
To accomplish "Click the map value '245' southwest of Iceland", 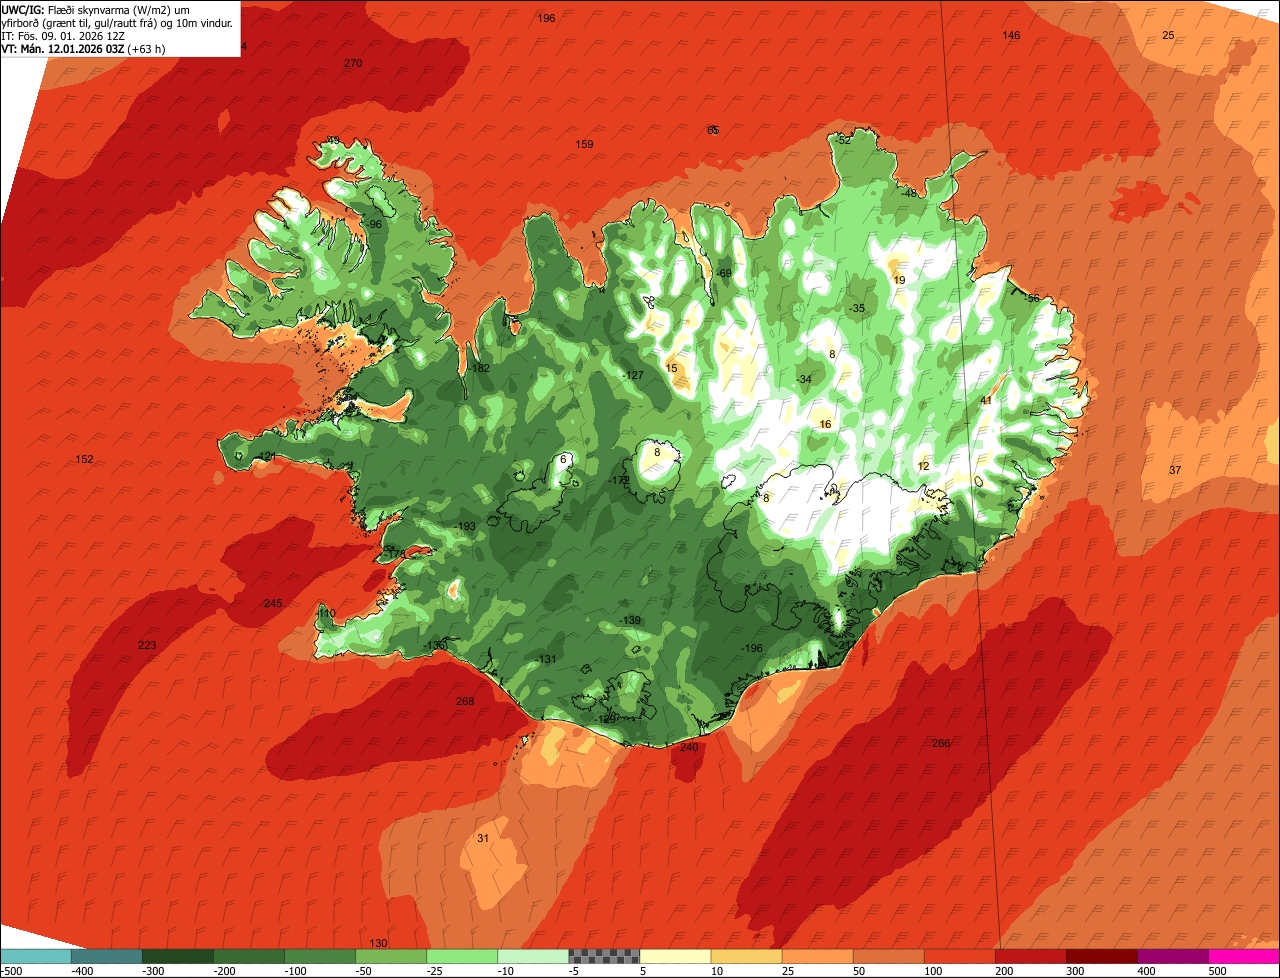I will coord(273,604).
